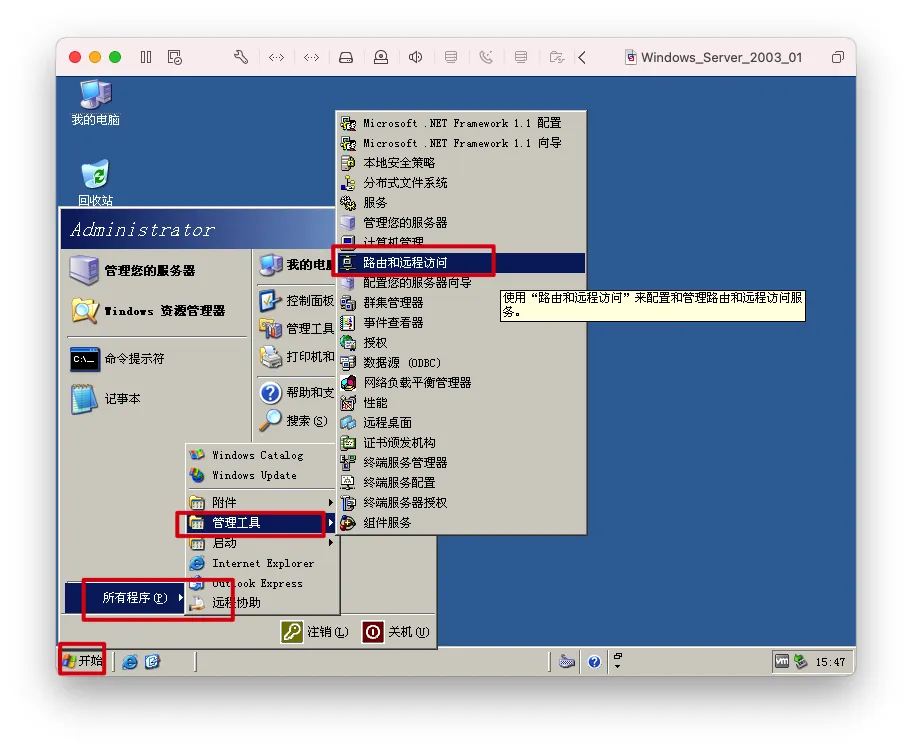Open 证书颁发机构 entry
Viewport: 912px width, 750px height.
click(461, 443)
